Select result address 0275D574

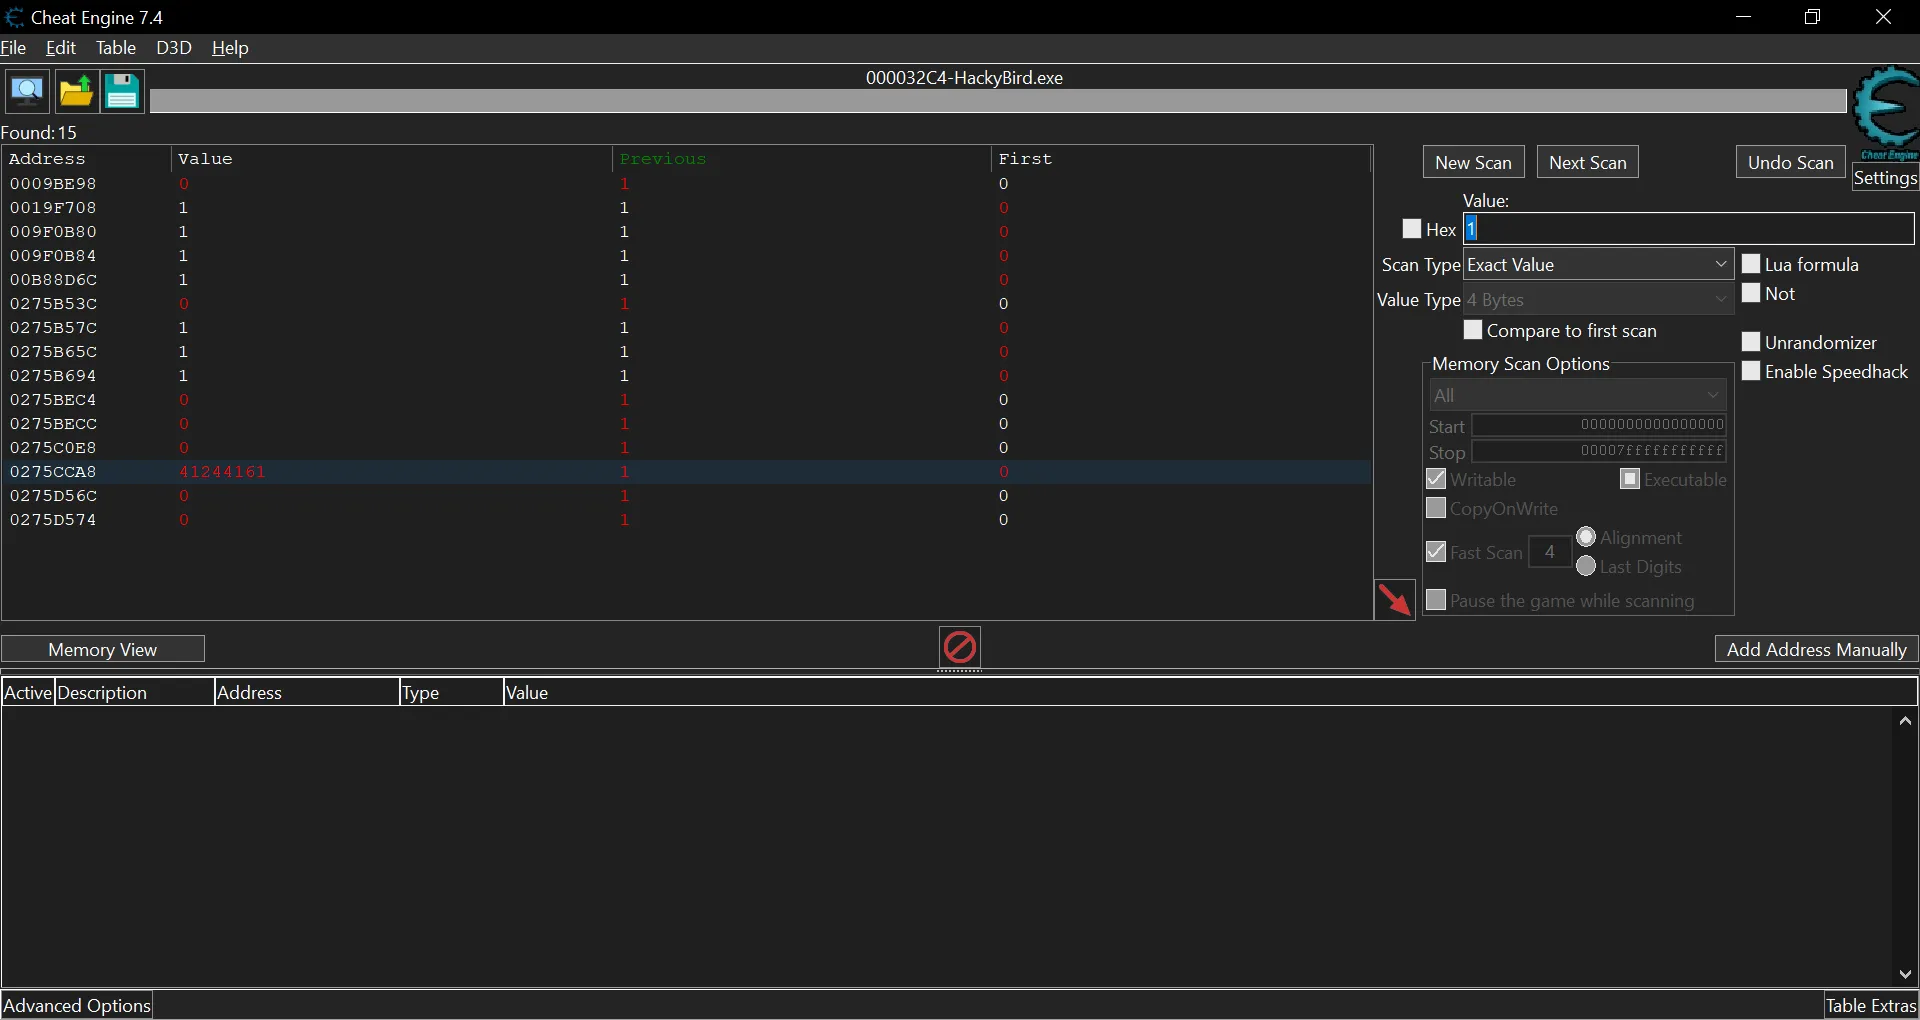tap(53, 520)
